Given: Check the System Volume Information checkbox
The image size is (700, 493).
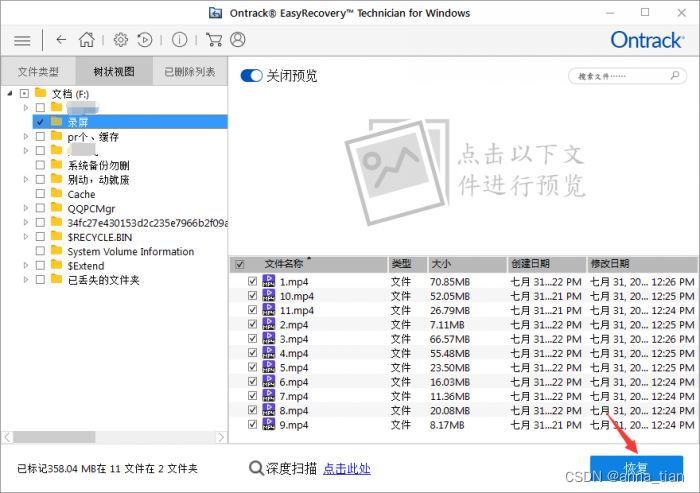Looking at the screenshot, I should click(x=40, y=251).
